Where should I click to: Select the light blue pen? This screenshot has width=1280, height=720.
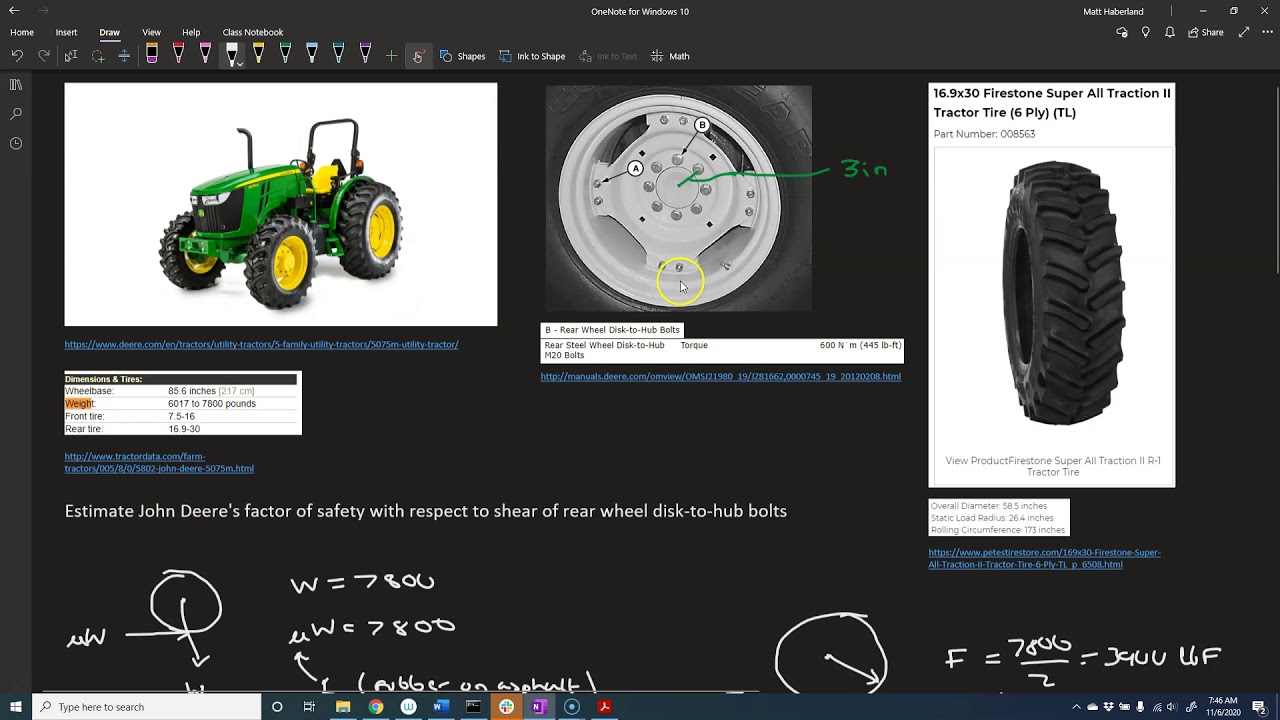click(x=312, y=55)
